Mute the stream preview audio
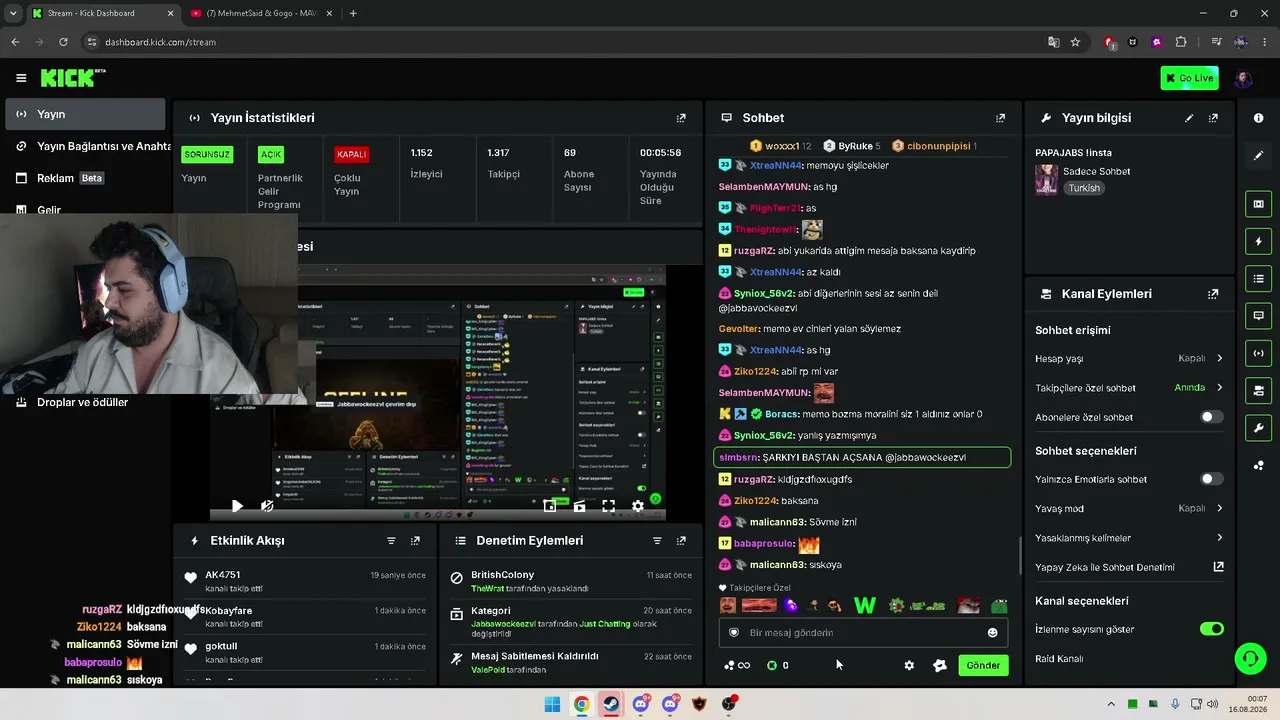 coord(267,507)
